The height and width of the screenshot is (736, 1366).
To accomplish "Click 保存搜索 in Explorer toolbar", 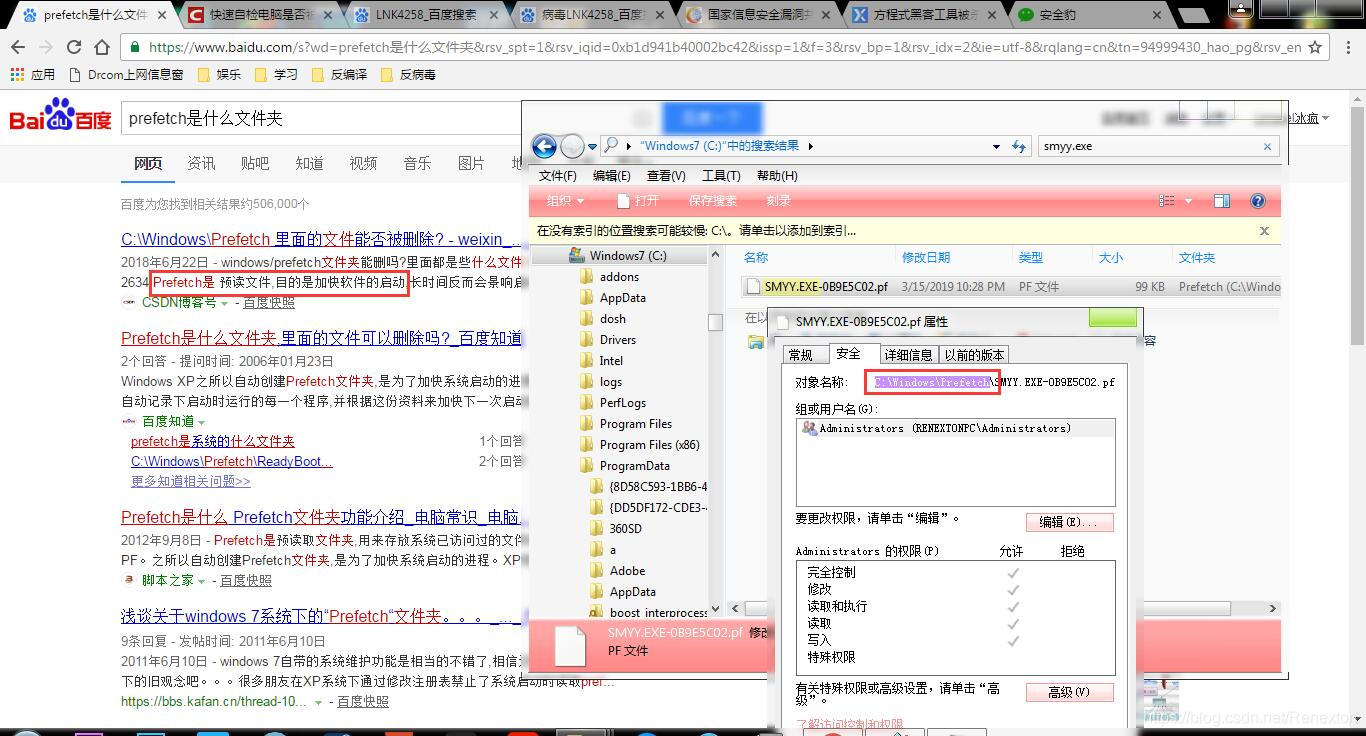I will pyautogui.click(x=713, y=200).
